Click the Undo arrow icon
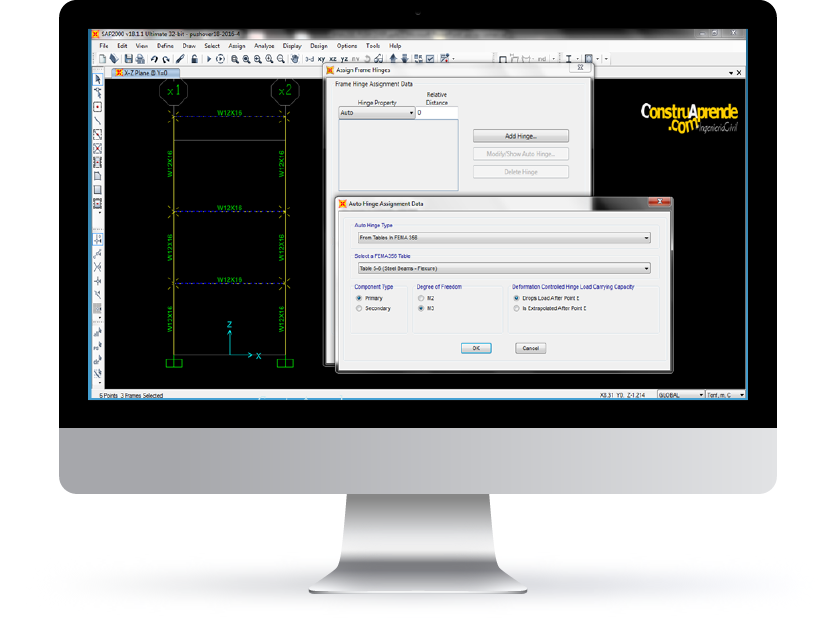The image size is (836, 640). pyautogui.click(x=154, y=59)
